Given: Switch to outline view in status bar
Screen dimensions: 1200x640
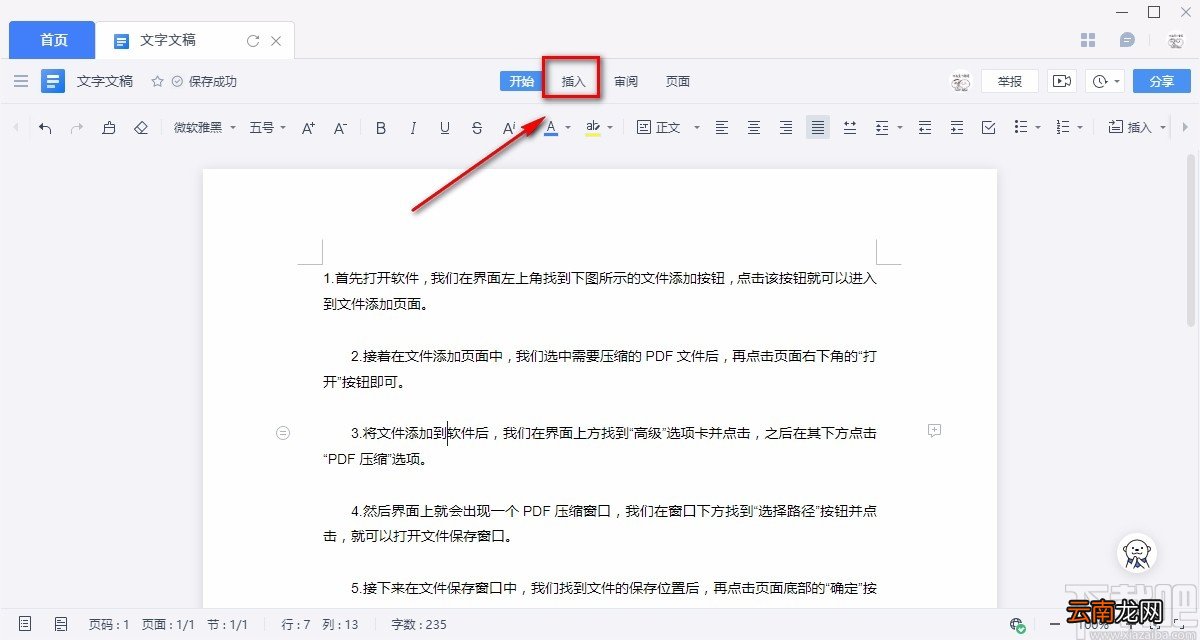Looking at the screenshot, I should pos(61,624).
